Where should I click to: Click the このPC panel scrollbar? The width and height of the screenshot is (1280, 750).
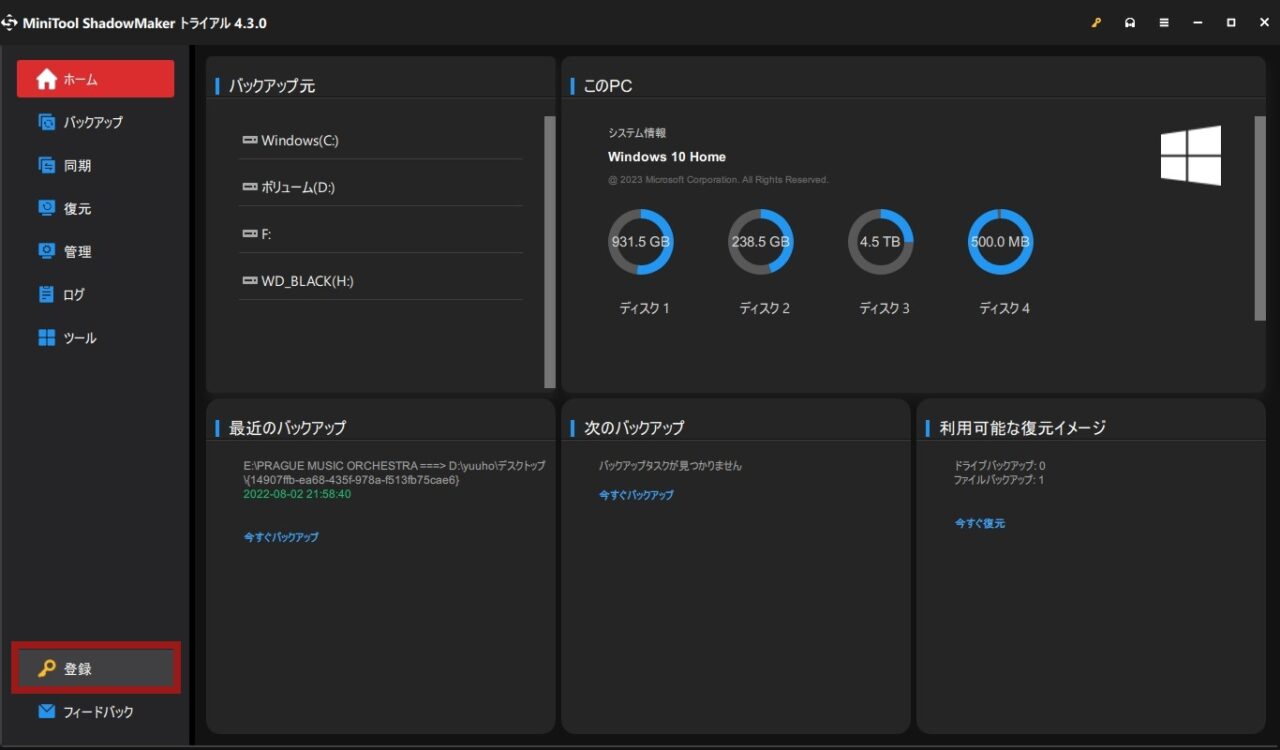pos(1260,218)
